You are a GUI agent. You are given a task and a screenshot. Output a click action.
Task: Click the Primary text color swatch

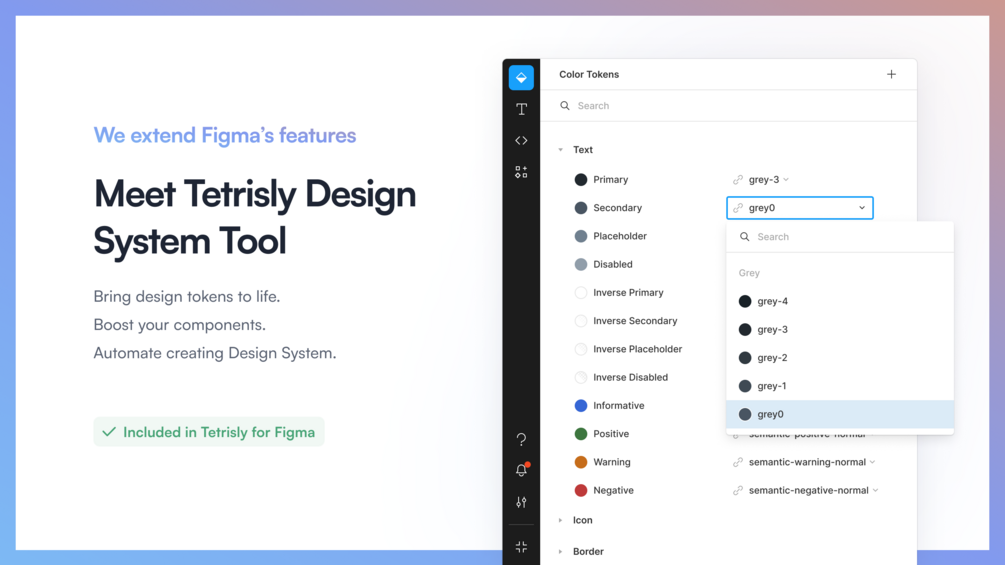(x=581, y=179)
